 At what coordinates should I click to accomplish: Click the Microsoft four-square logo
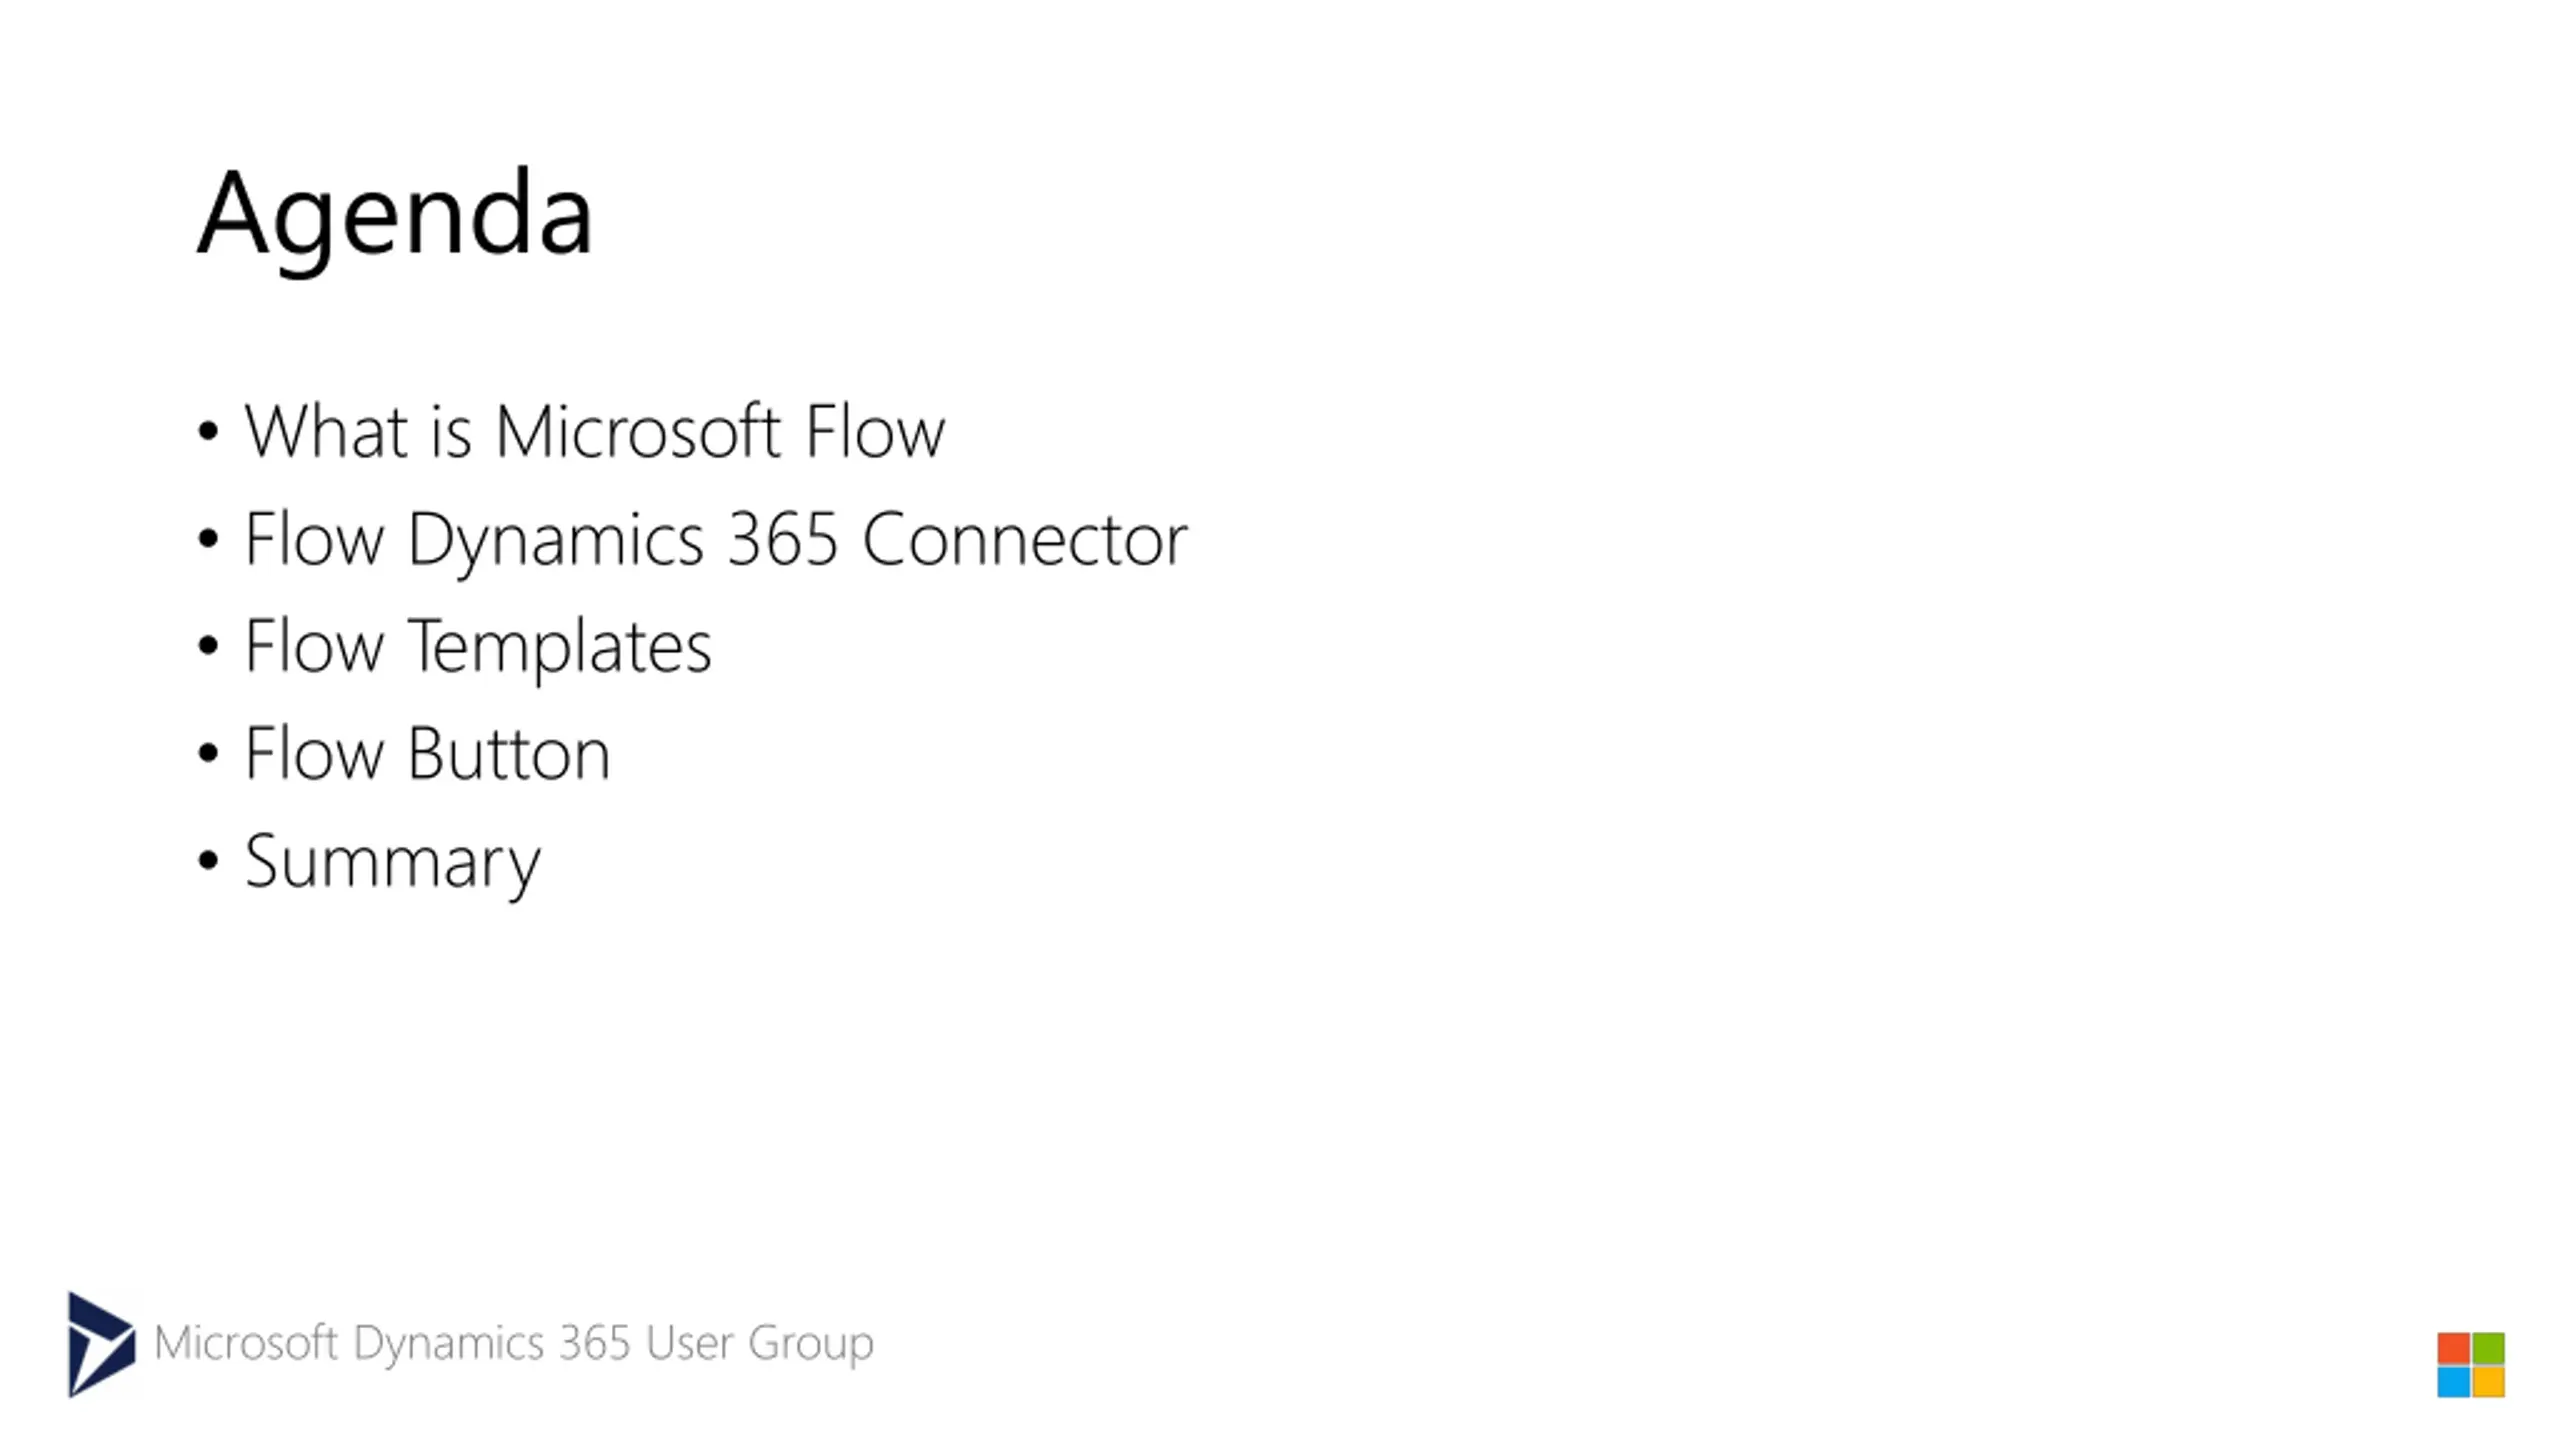tap(2471, 1364)
